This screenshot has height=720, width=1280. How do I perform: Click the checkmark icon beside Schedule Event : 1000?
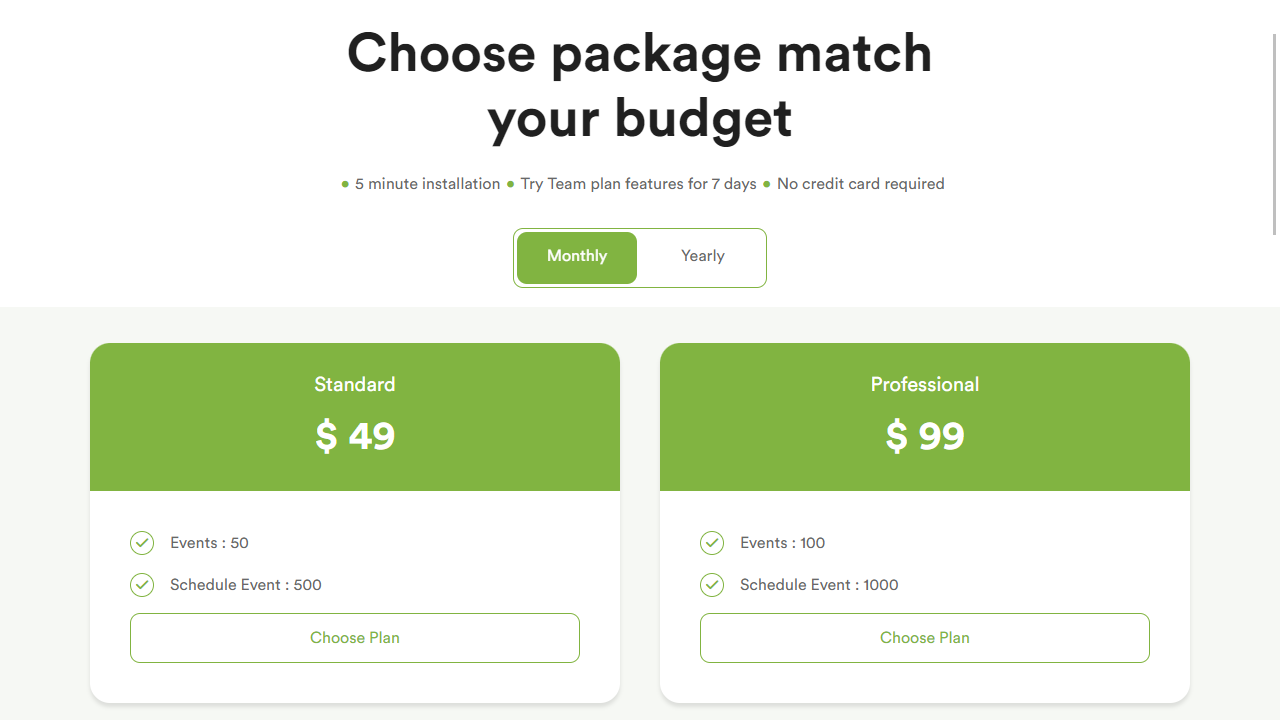pos(712,585)
